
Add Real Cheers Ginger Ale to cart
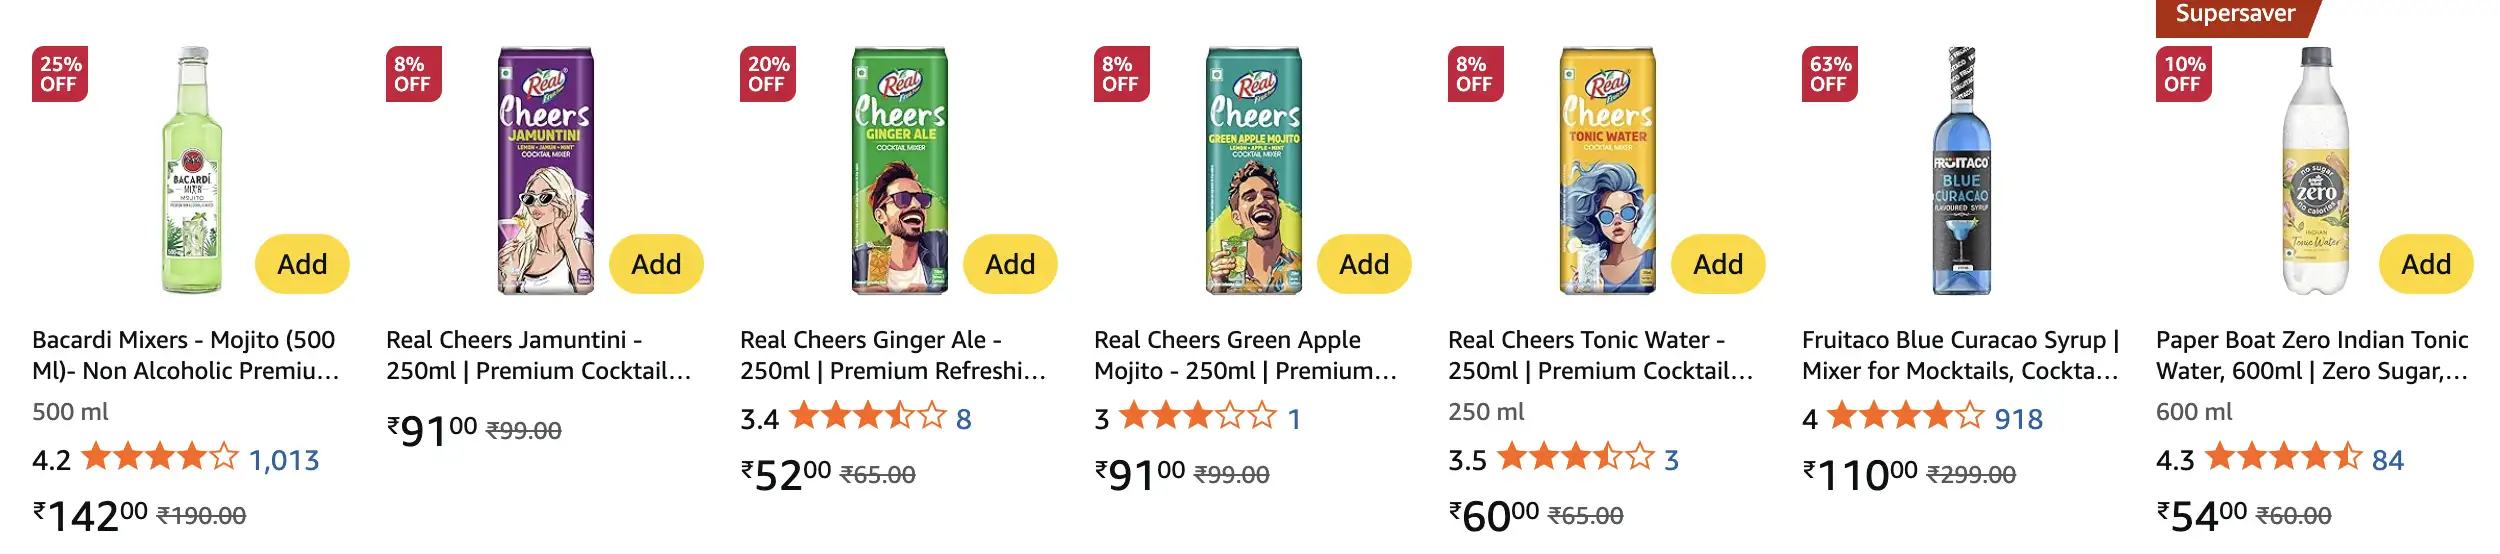(1010, 264)
